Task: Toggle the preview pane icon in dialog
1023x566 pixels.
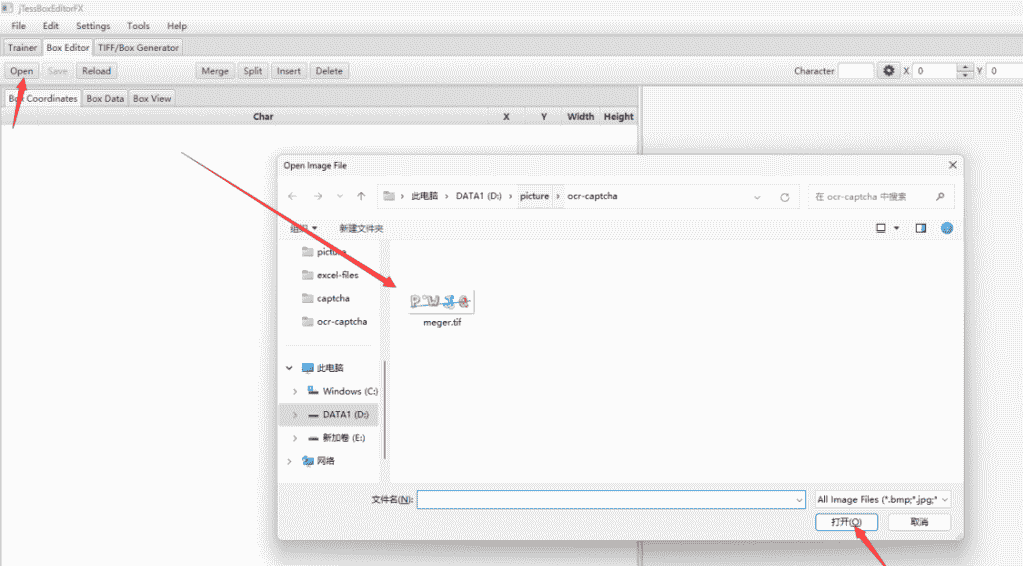Action: click(x=920, y=228)
